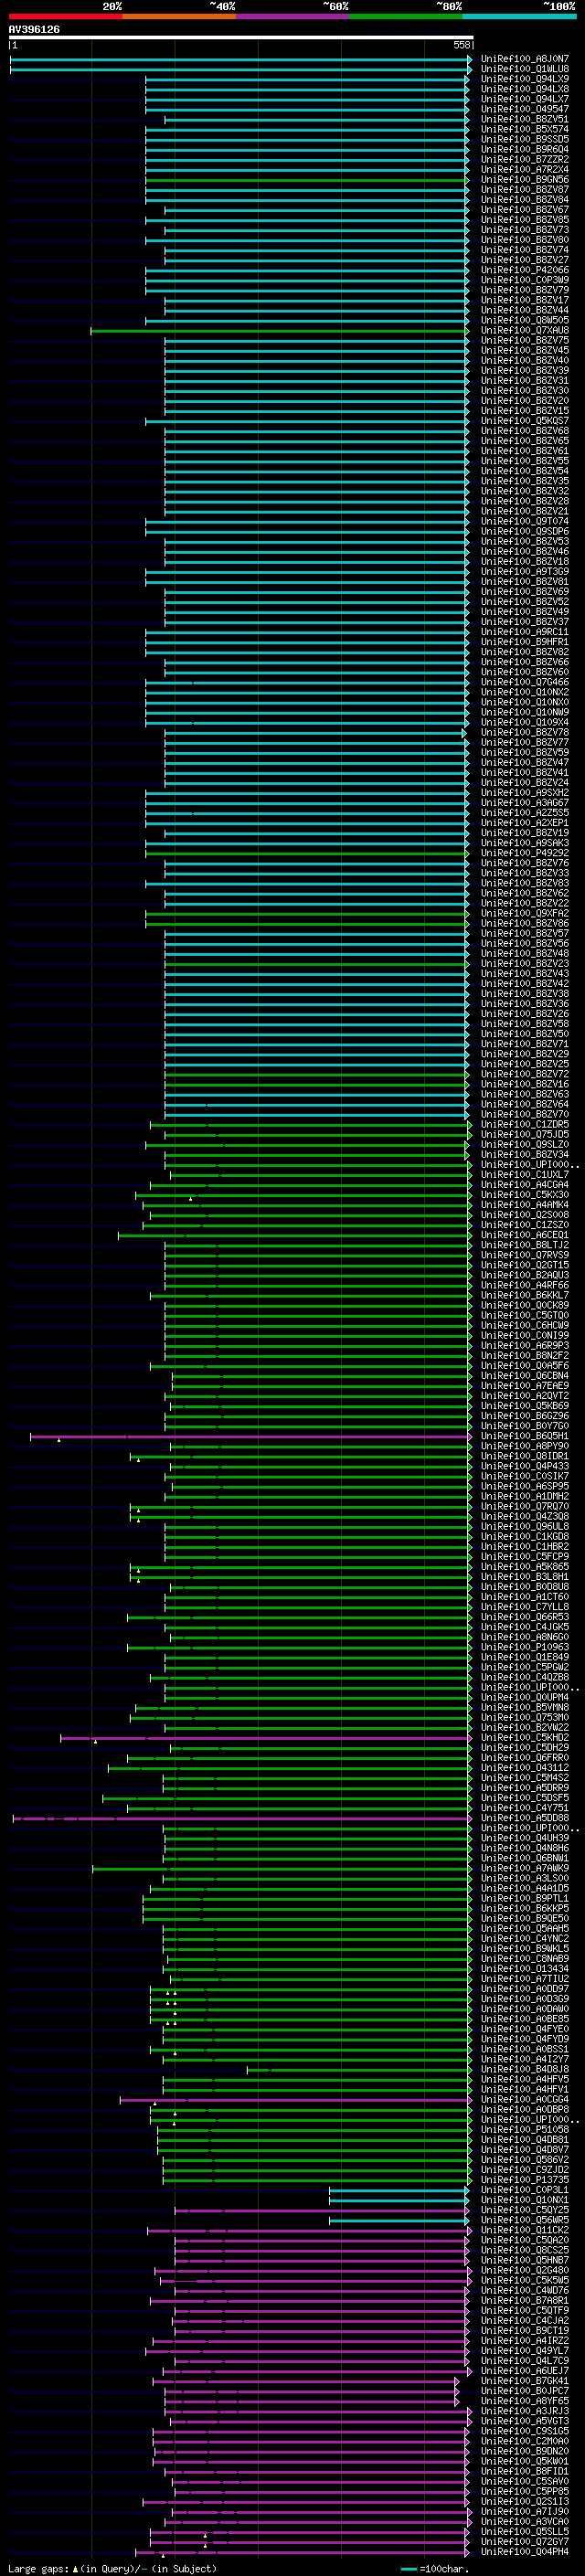
Task: Click hit UniRef100_C5GTQ0
Action: (525, 1315)
